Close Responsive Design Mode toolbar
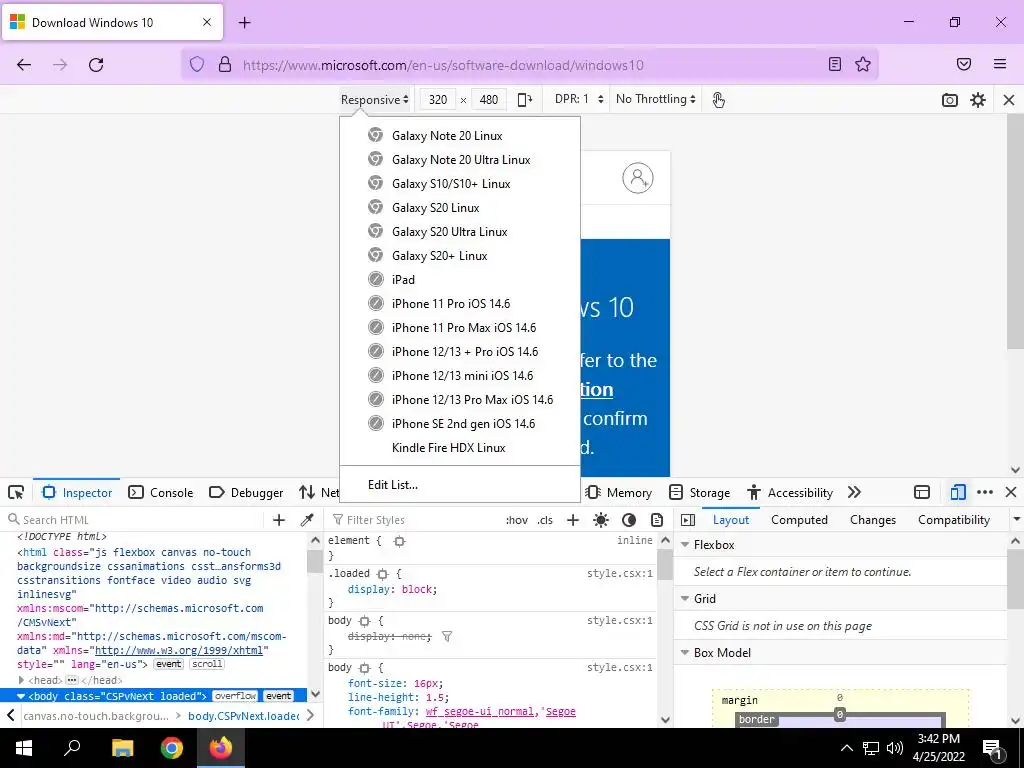1024x768 pixels. pos(1009,100)
